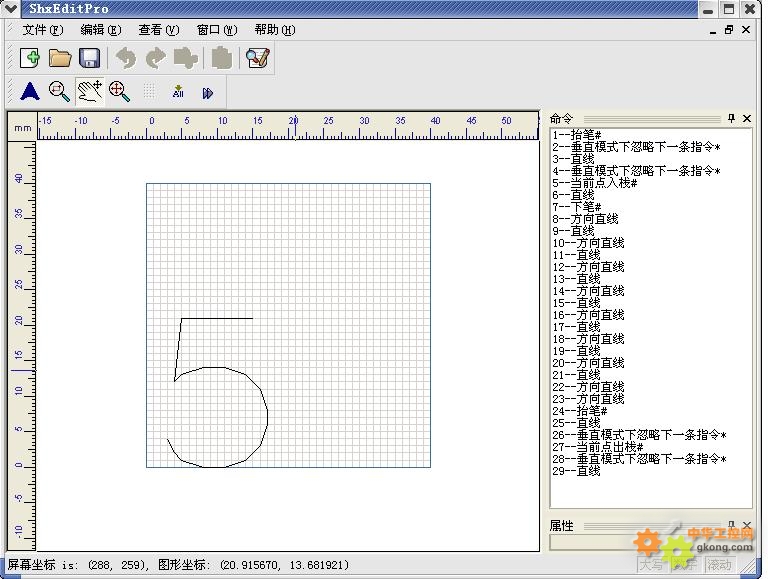Select the zoom window magnifier tool
The image size is (768, 579).
59,91
